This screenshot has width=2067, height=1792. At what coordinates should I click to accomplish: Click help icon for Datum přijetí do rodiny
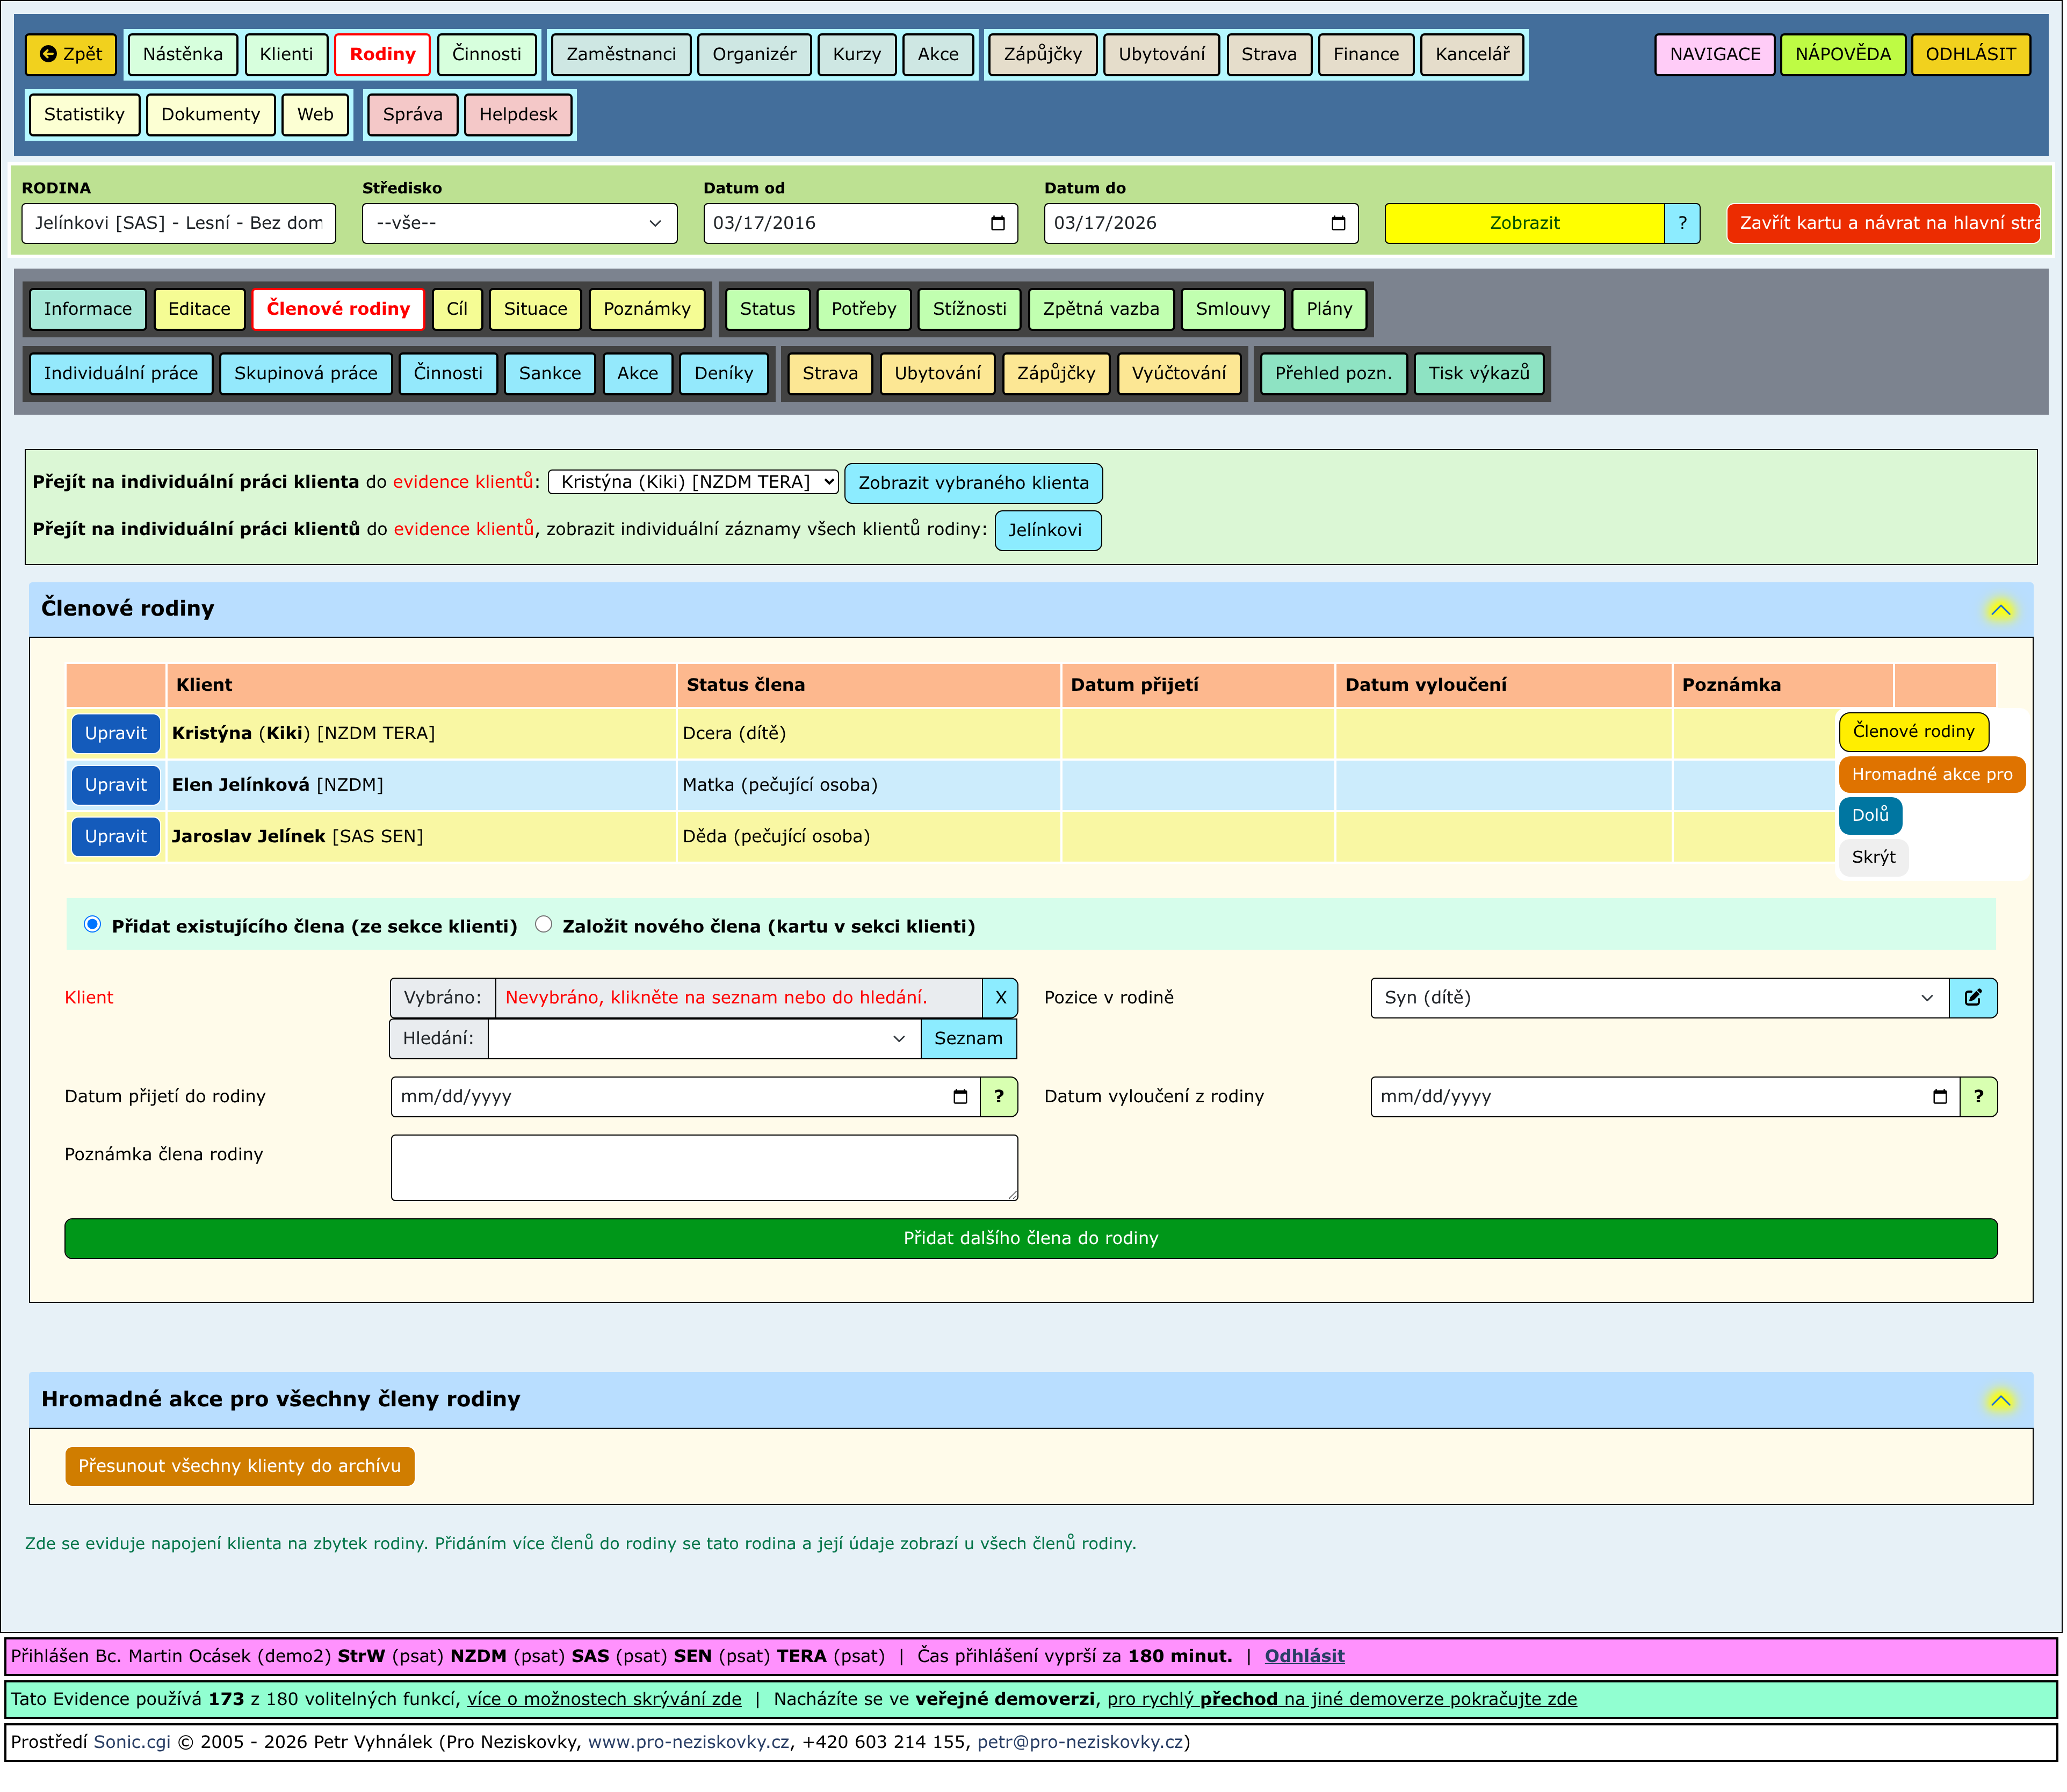1000,1098
